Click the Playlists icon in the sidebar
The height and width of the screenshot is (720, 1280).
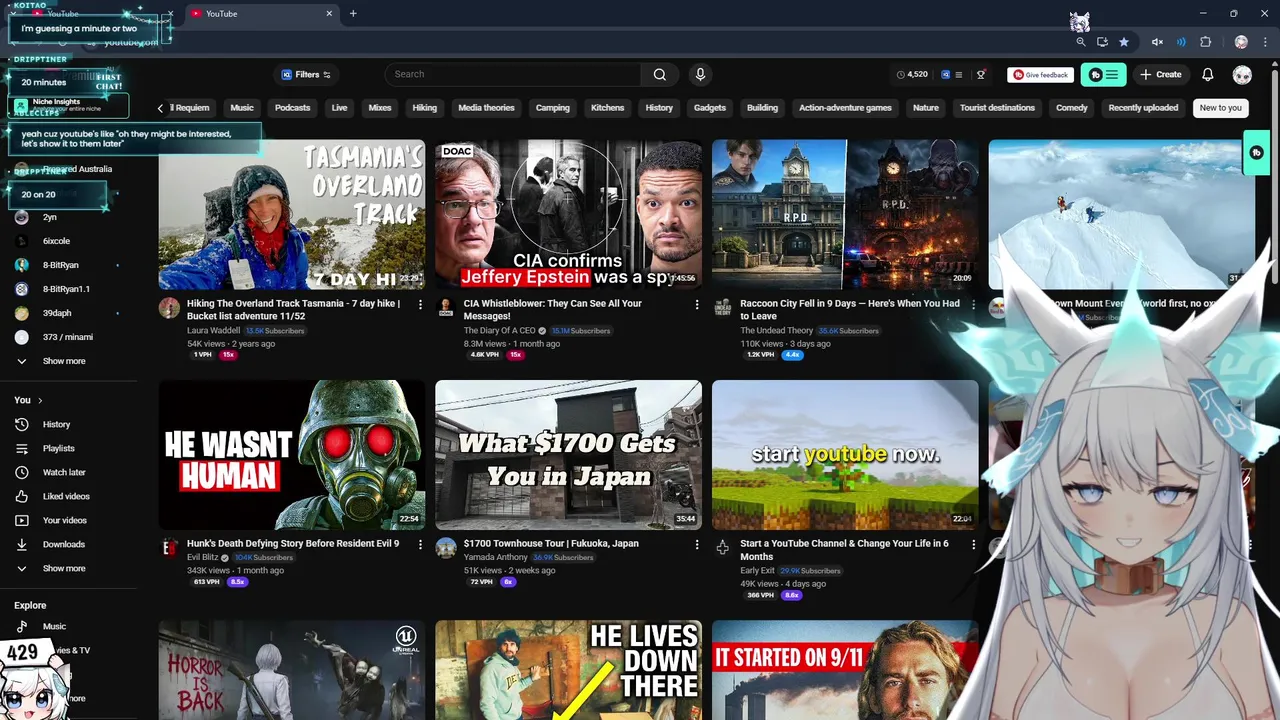click(x=21, y=448)
